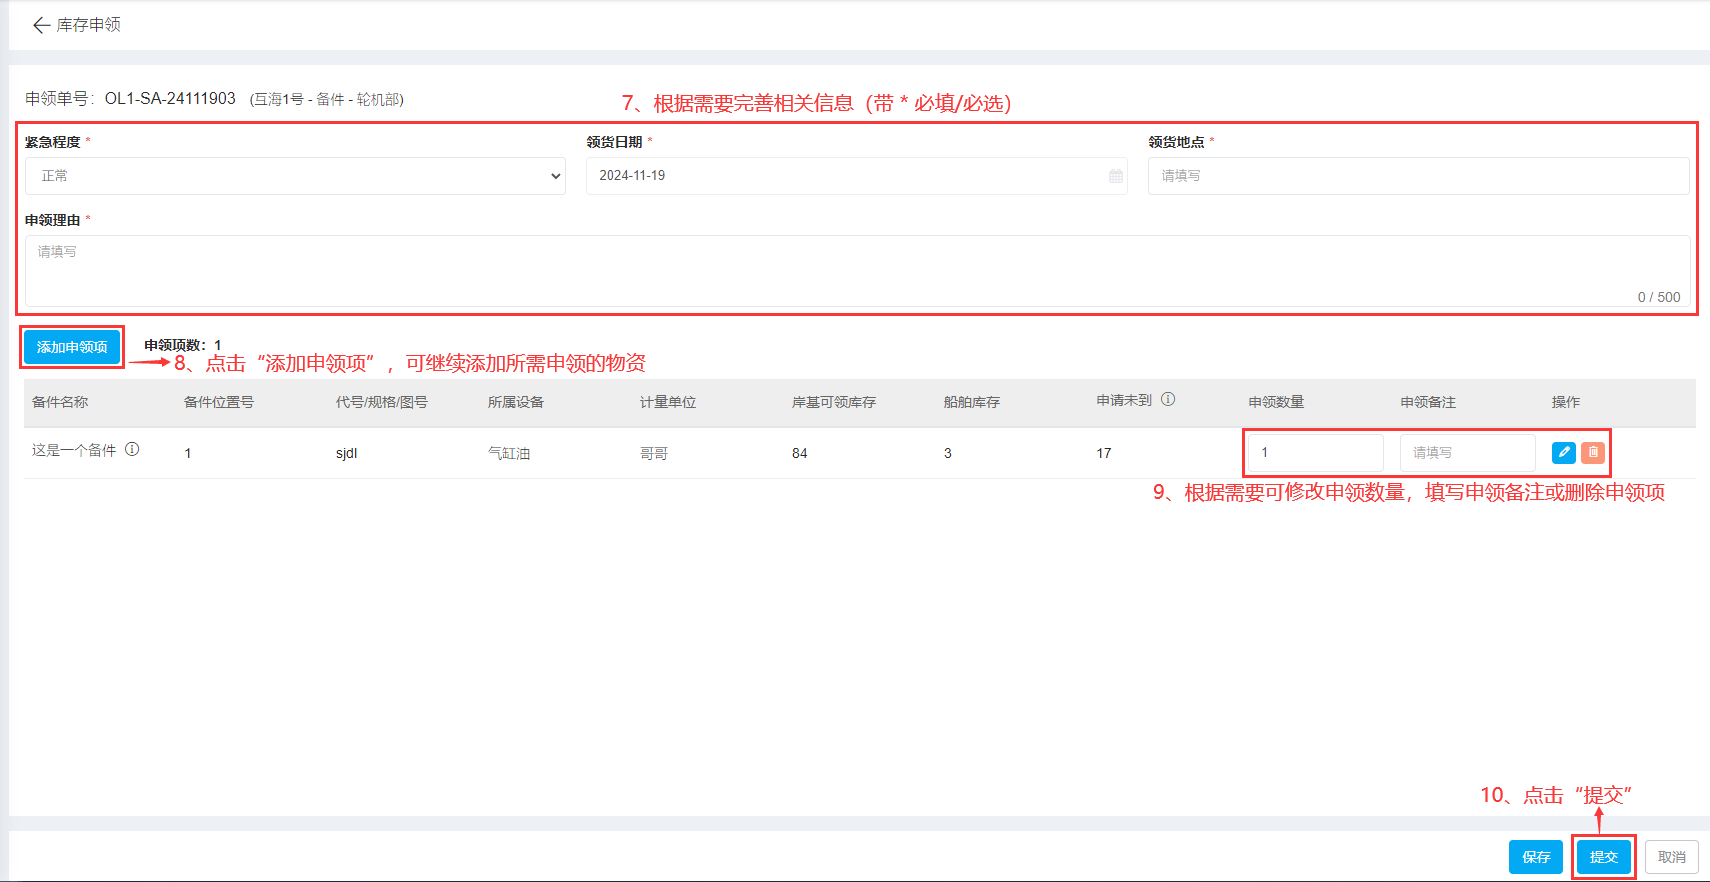Click the order number OL1-SA-24111903
This screenshot has width=1710, height=882.
[170, 98]
